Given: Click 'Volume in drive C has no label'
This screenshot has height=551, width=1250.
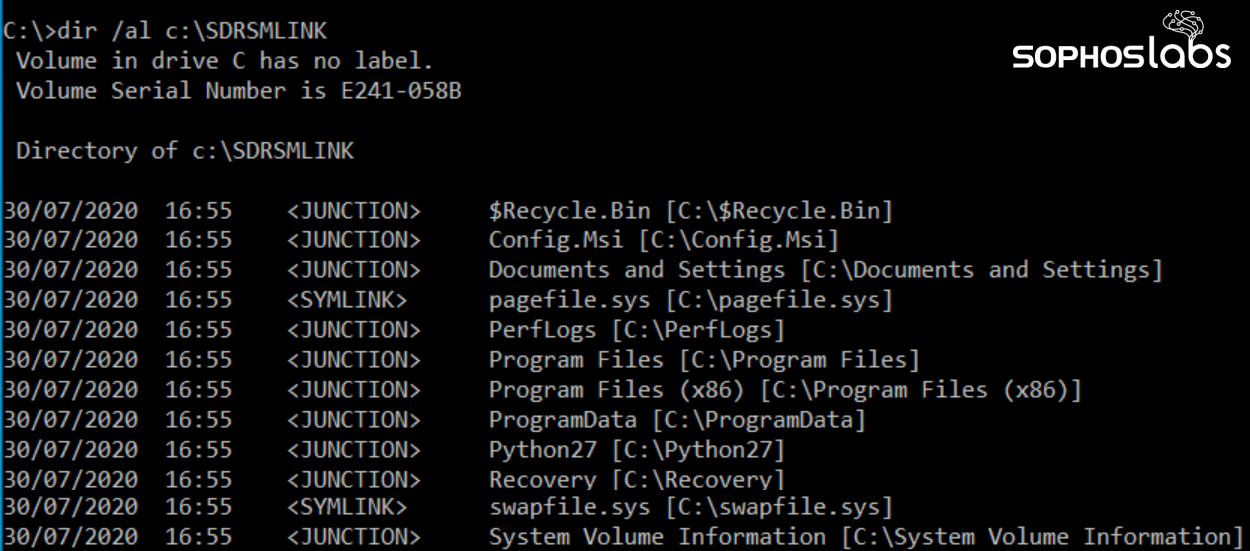Looking at the screenshot, I should pyautogui.click(x=224, y=61).
